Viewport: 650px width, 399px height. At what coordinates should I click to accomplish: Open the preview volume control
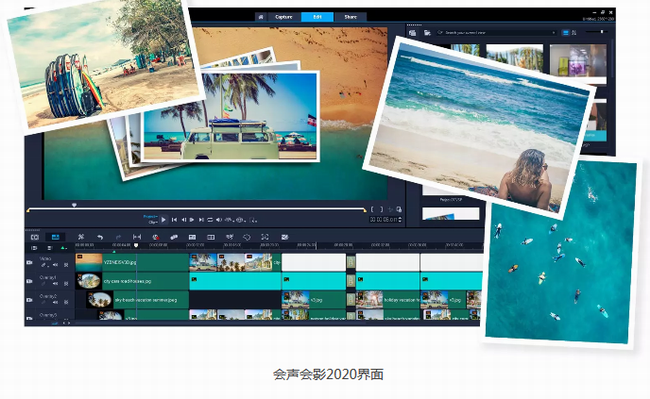tap(219, 220)
